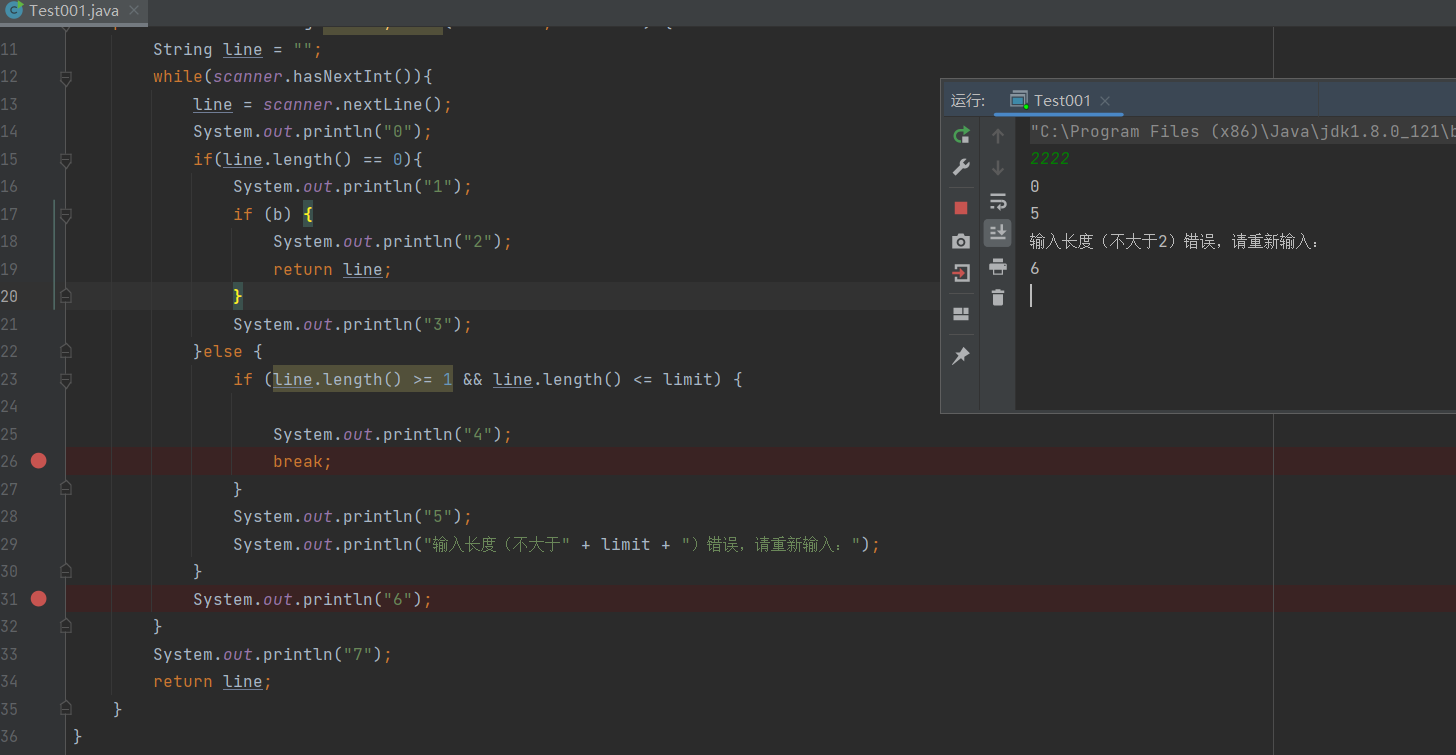Close the Test001.java editor tab
Viewport: 1456px width, 755px height.
tap(134, 11)
